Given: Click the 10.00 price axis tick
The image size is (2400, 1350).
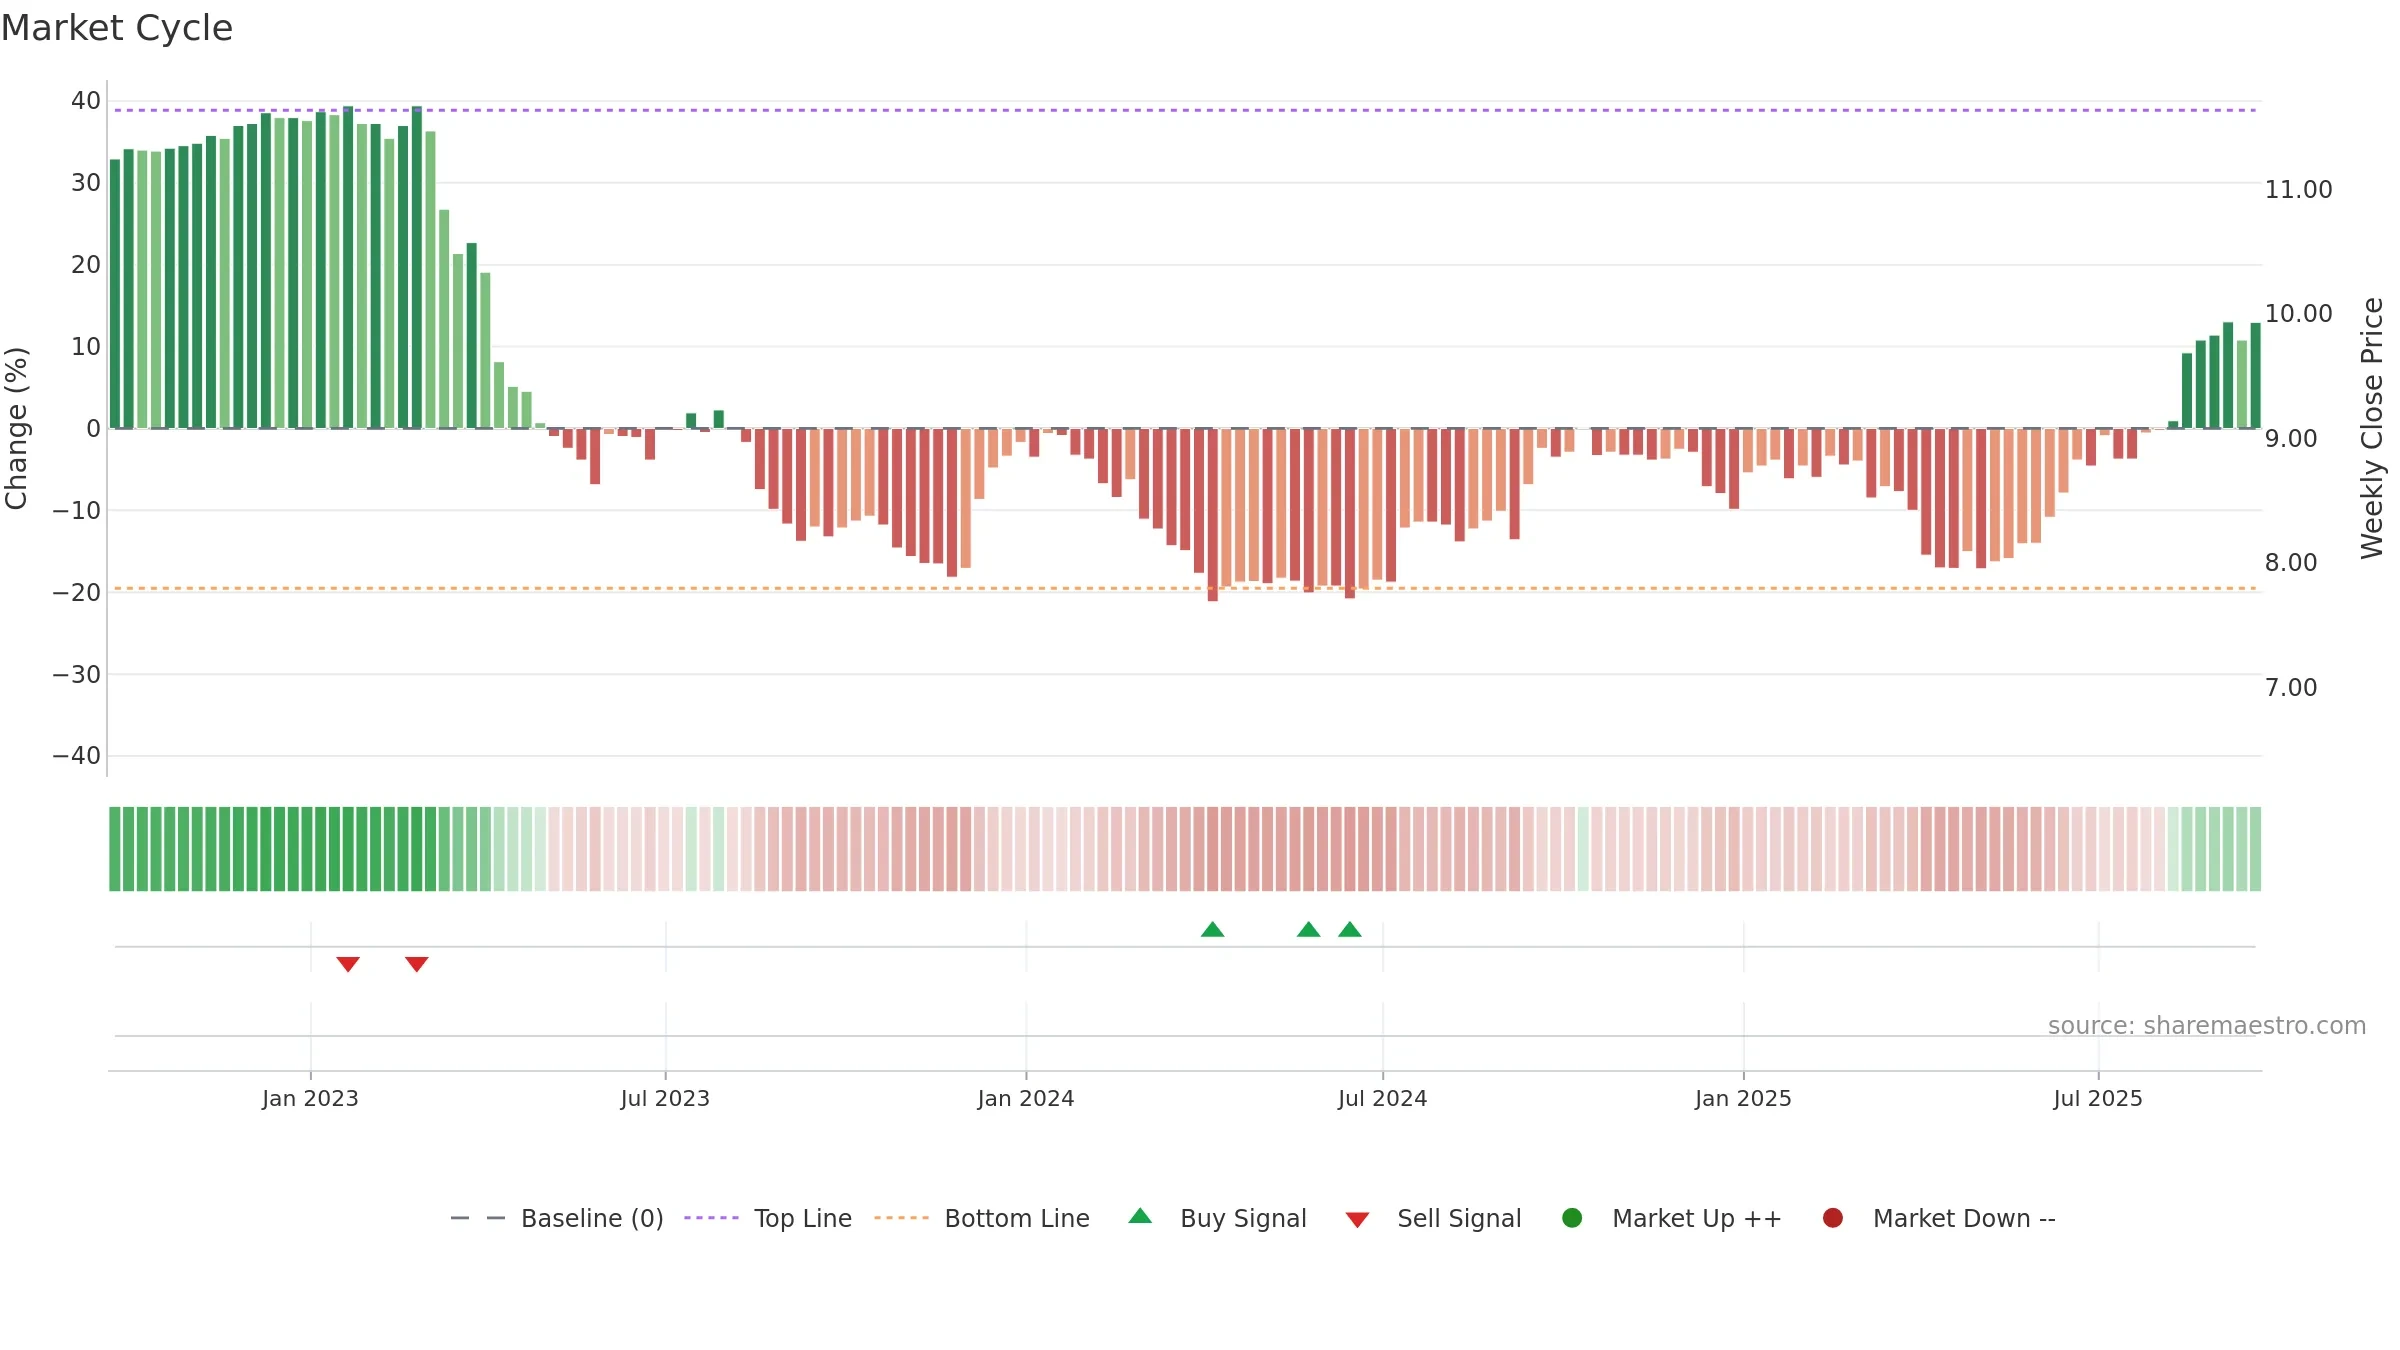Looking at the screenshot, I should [x=2298, y=313].
